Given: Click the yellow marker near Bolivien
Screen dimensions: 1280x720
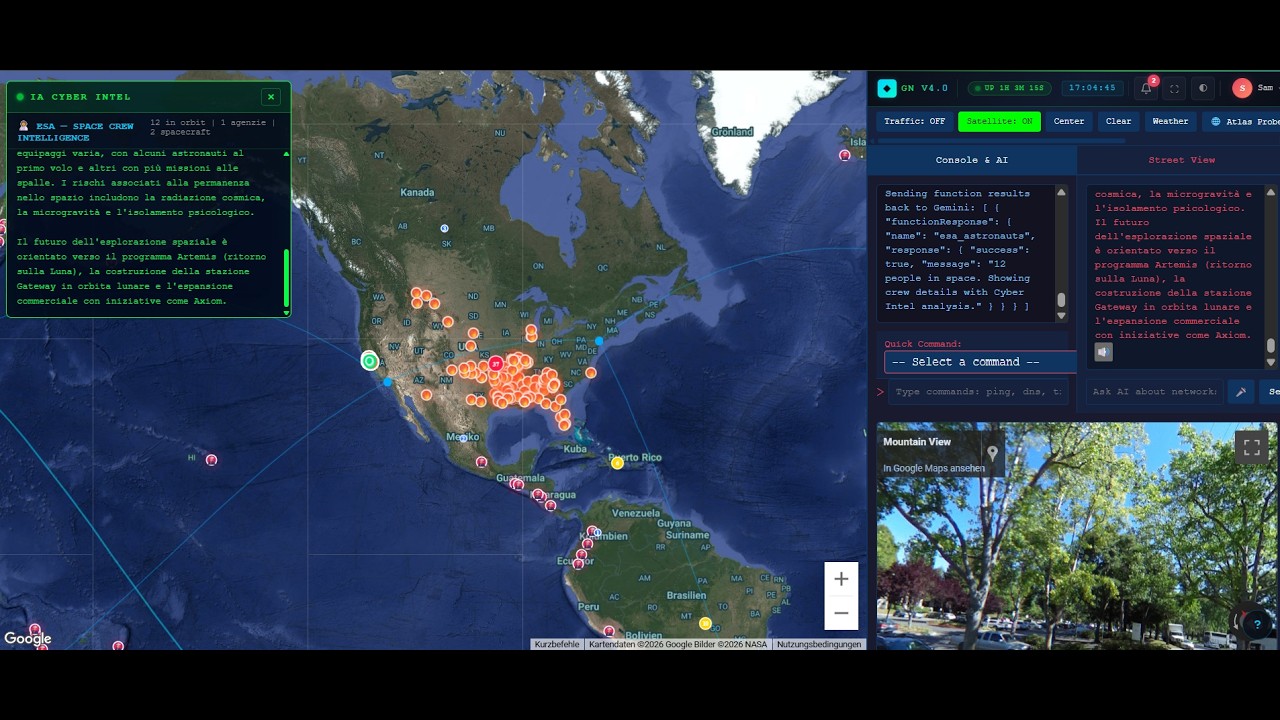Looking at the screenshot, I should [x=705, y=623].
